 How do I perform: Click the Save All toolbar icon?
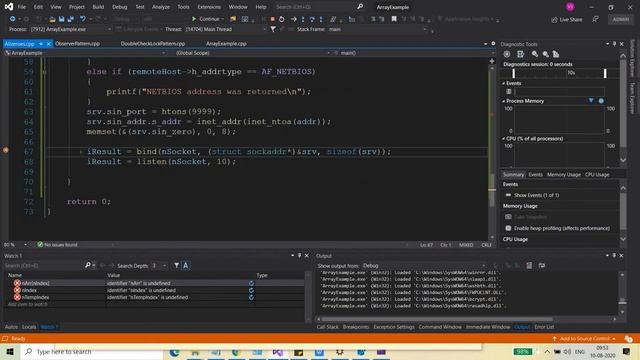[x=70, y=19]
